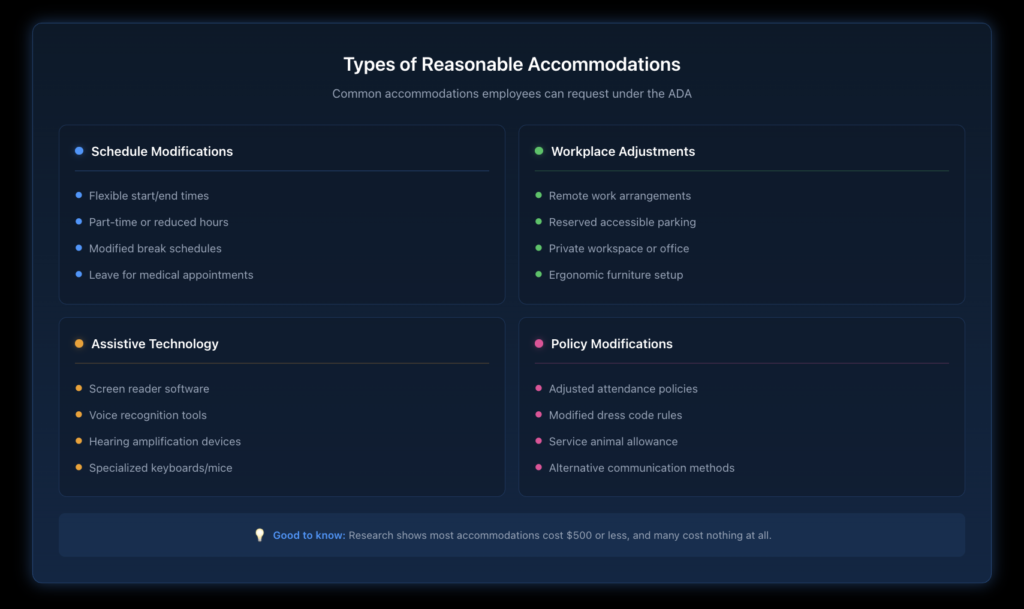Click the bullet beside Screen reader software
Screen dimensions: 1024x609
tap(79, 388)
